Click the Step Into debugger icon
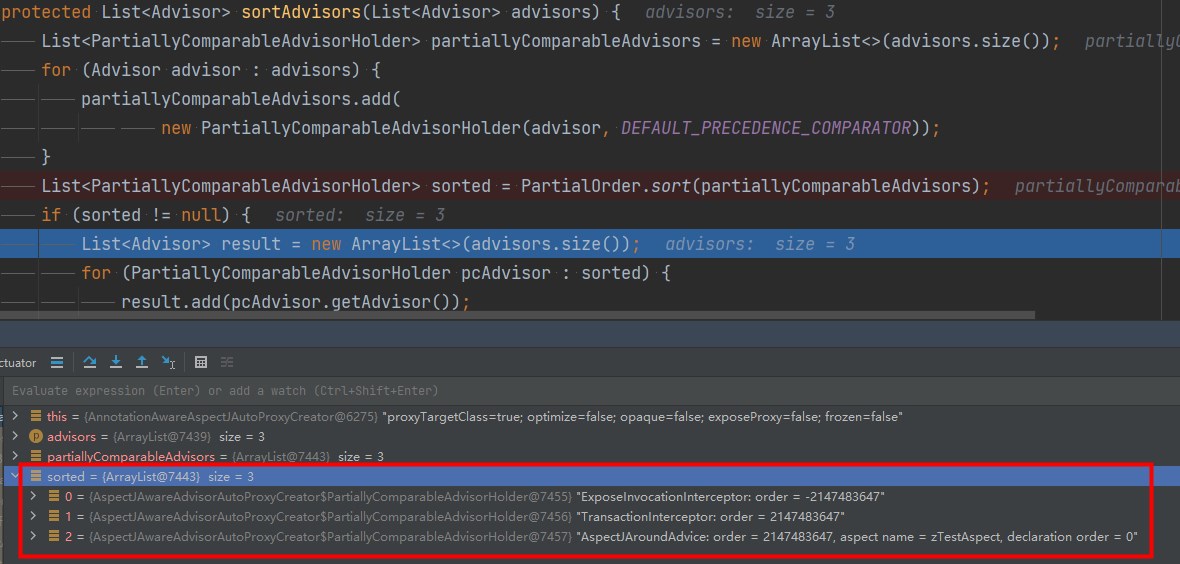 [x=116, y=362]
